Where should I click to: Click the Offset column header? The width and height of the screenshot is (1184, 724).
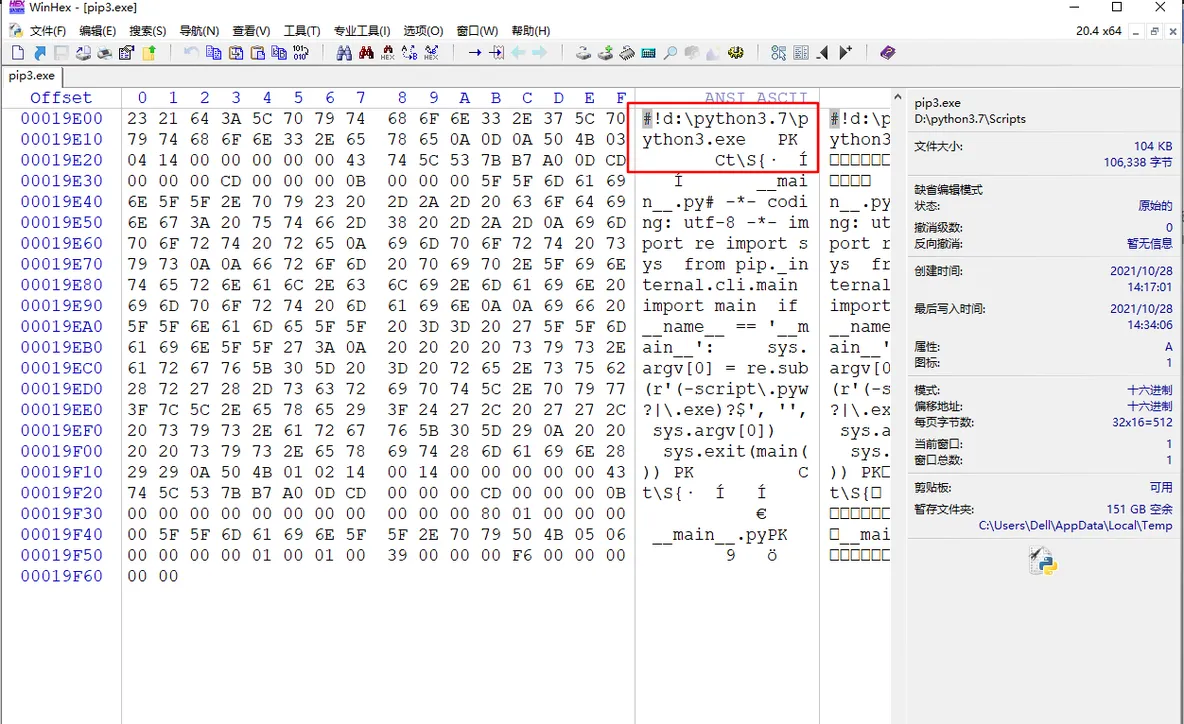coord(61,97)
